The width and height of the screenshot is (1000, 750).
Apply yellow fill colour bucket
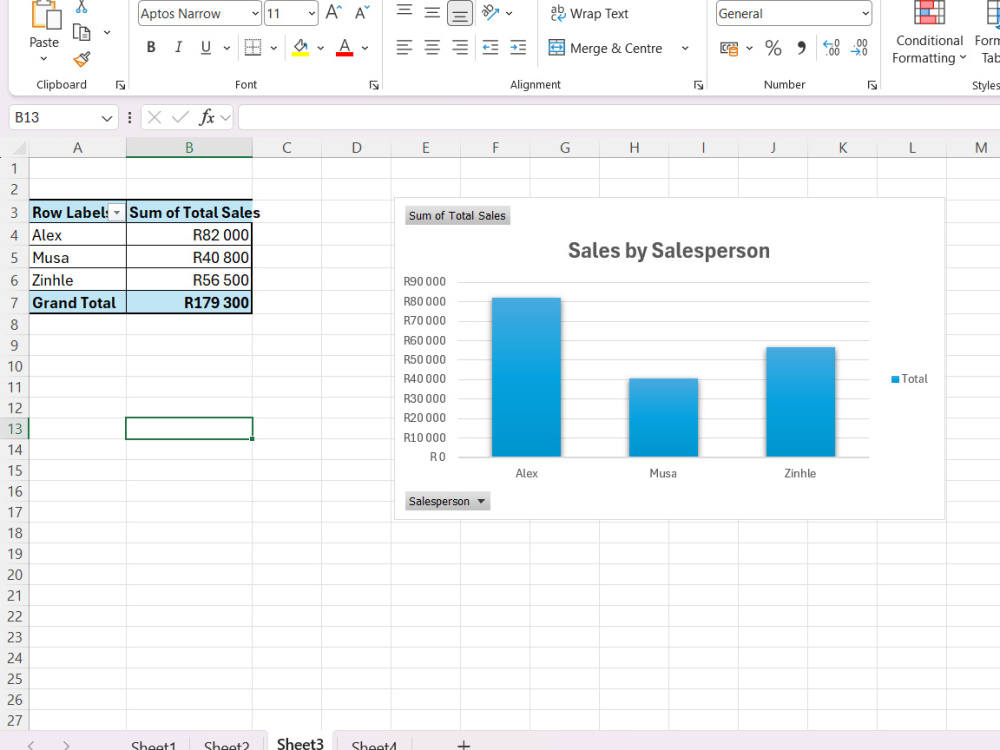[x=300, y=47]
